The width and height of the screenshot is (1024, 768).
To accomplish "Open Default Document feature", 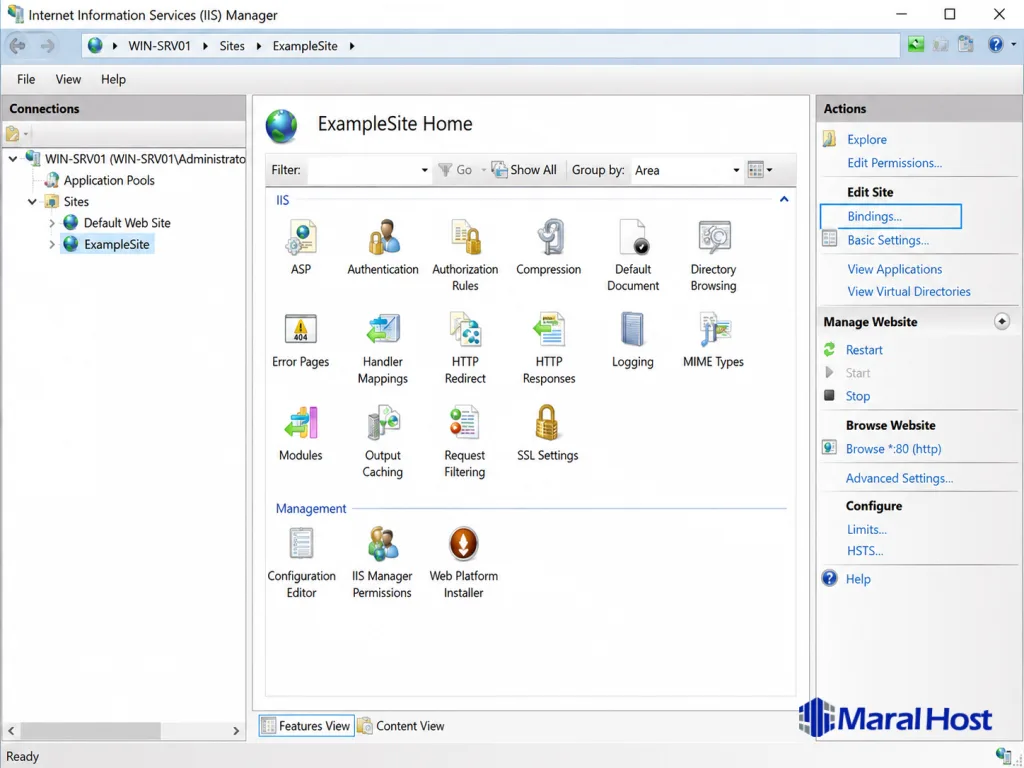I will (633, 255).
